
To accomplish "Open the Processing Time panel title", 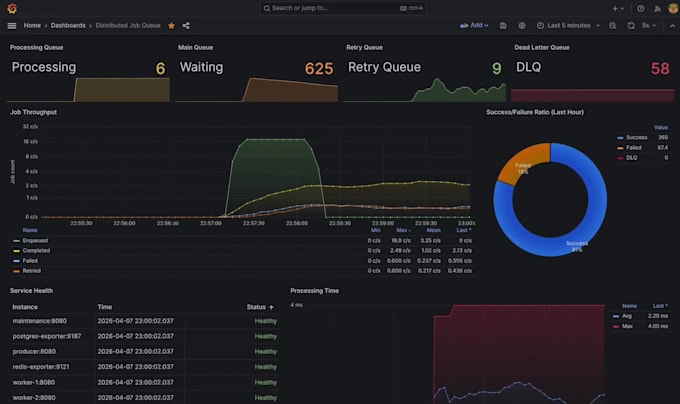I will coord(314,290).
